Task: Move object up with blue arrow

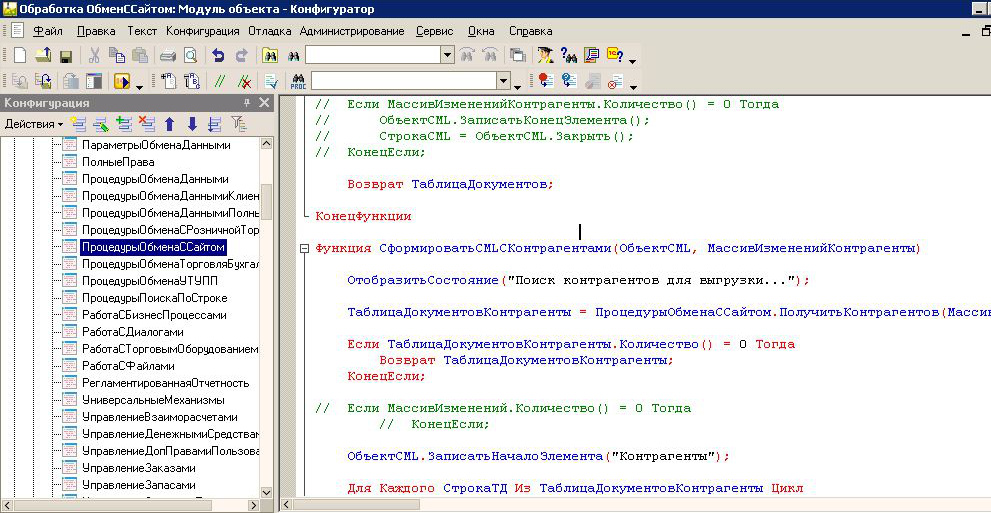Action: coord(169,124)
